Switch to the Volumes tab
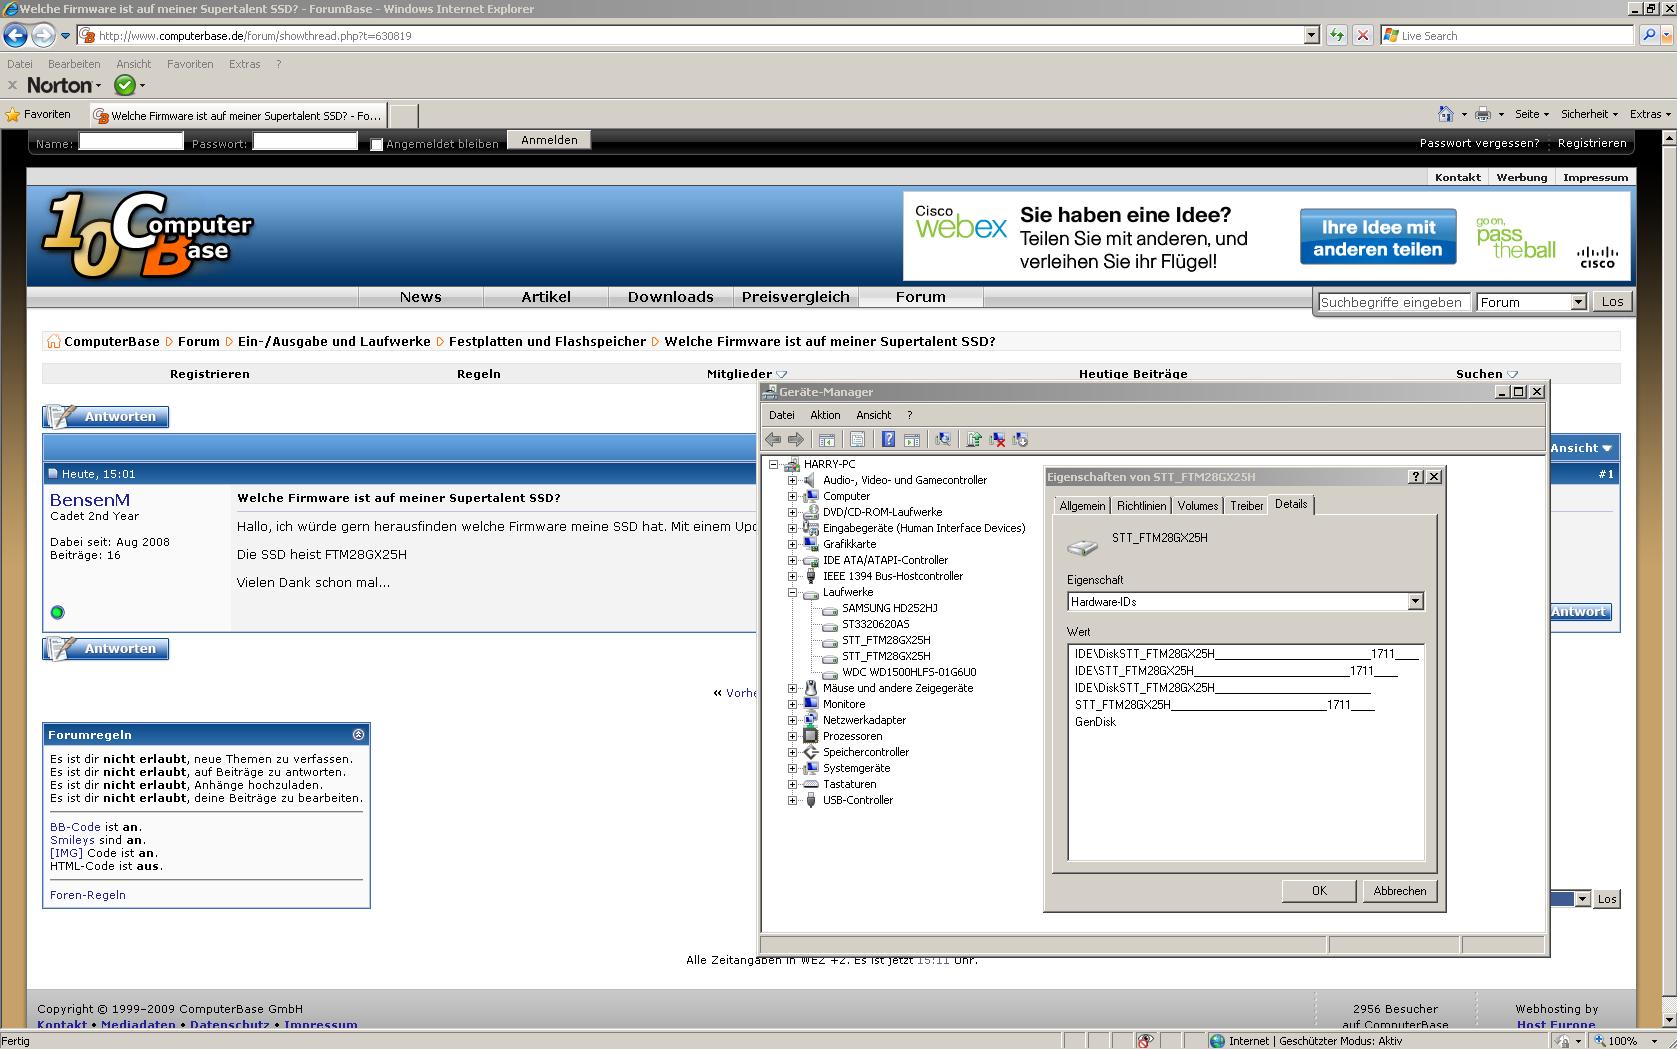The image size is (1677, 1050). (1197, 506)
